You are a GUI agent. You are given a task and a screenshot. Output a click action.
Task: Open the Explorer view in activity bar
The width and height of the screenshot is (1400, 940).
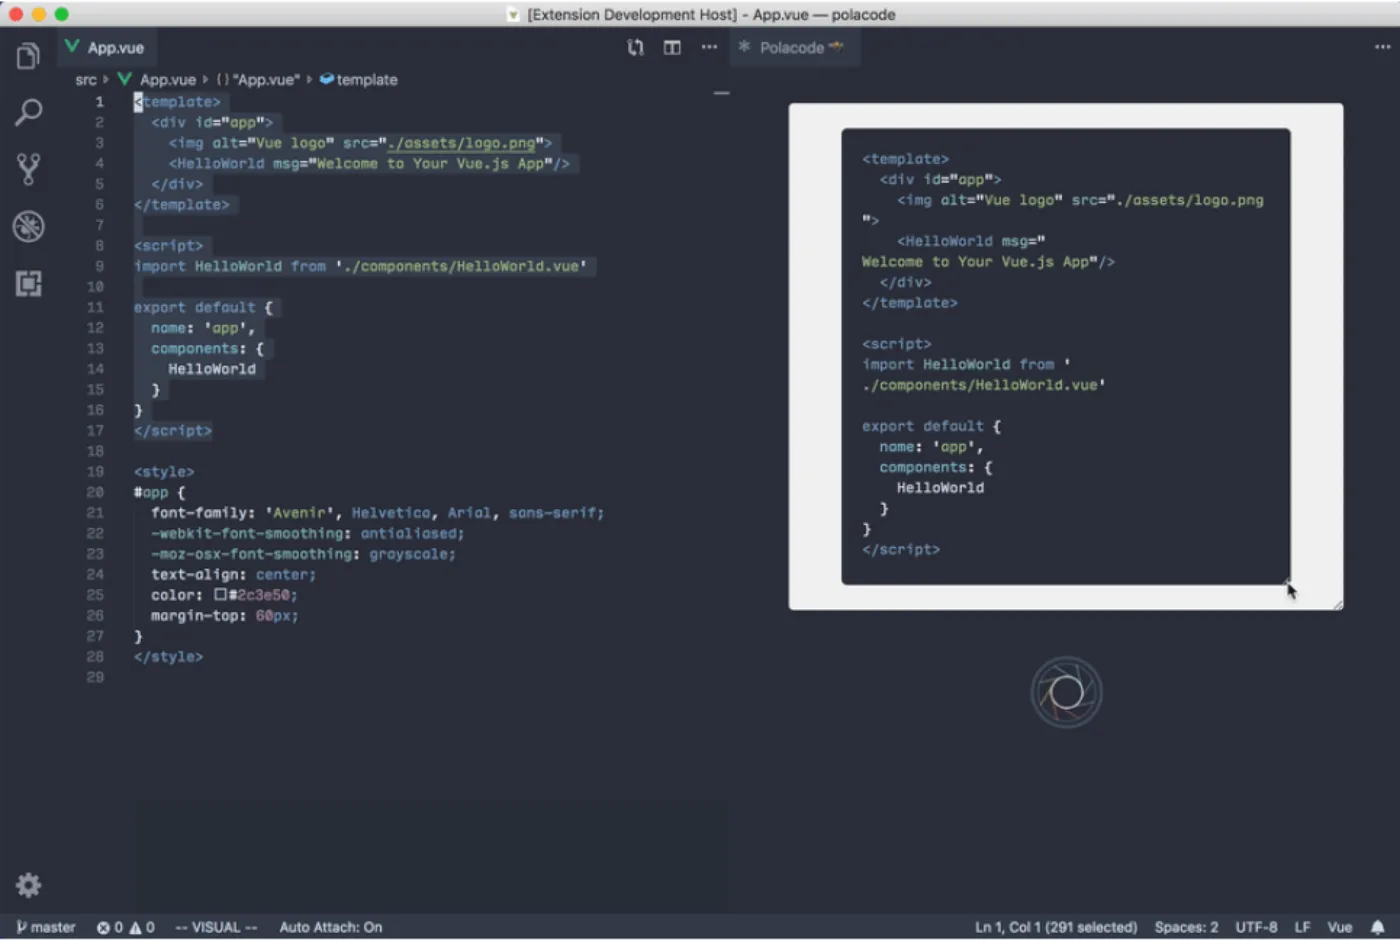[28, 56]
